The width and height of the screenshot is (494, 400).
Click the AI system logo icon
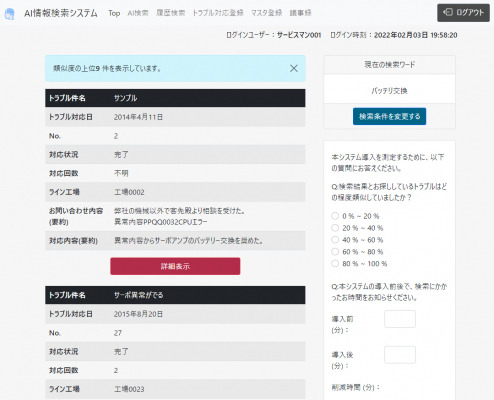click(x=9, y=14)
